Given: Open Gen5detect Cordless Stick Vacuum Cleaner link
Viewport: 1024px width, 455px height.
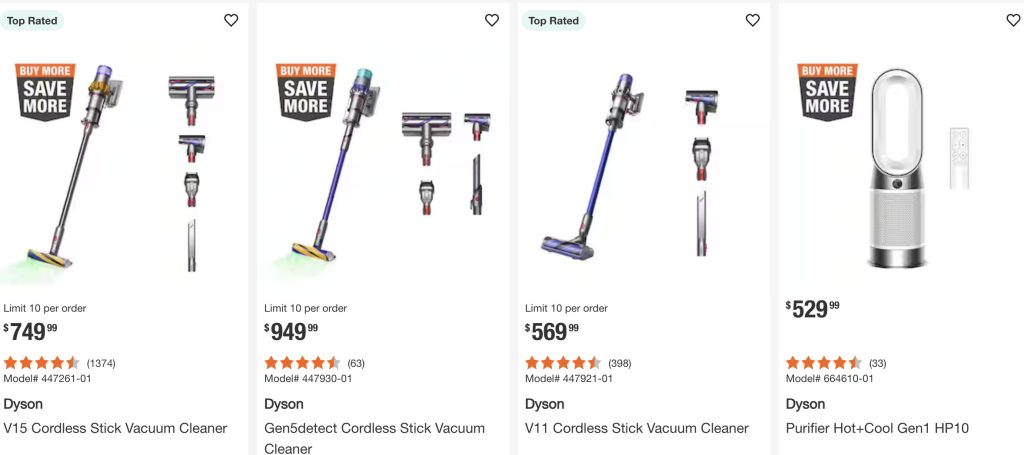Looking at the screenshot, I should (x=374, y=428).
